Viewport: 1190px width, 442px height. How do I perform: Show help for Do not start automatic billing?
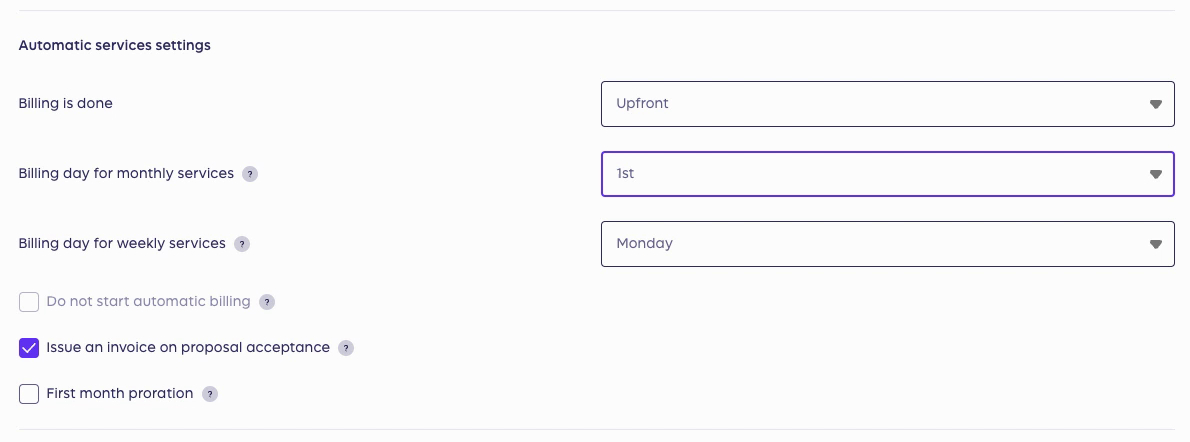[266, 302]
